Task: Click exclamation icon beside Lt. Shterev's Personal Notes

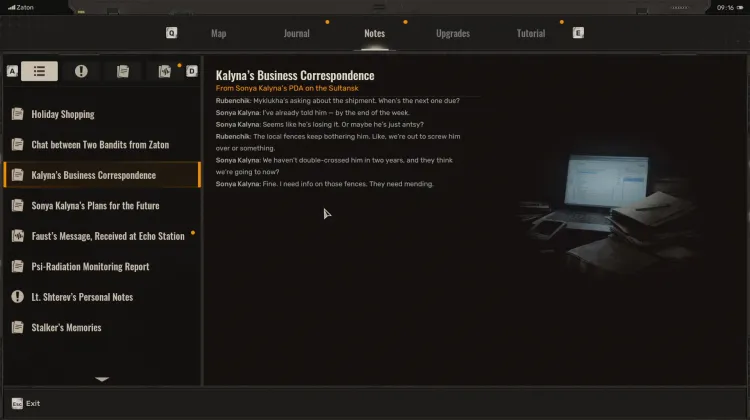Action: (18, 297)
